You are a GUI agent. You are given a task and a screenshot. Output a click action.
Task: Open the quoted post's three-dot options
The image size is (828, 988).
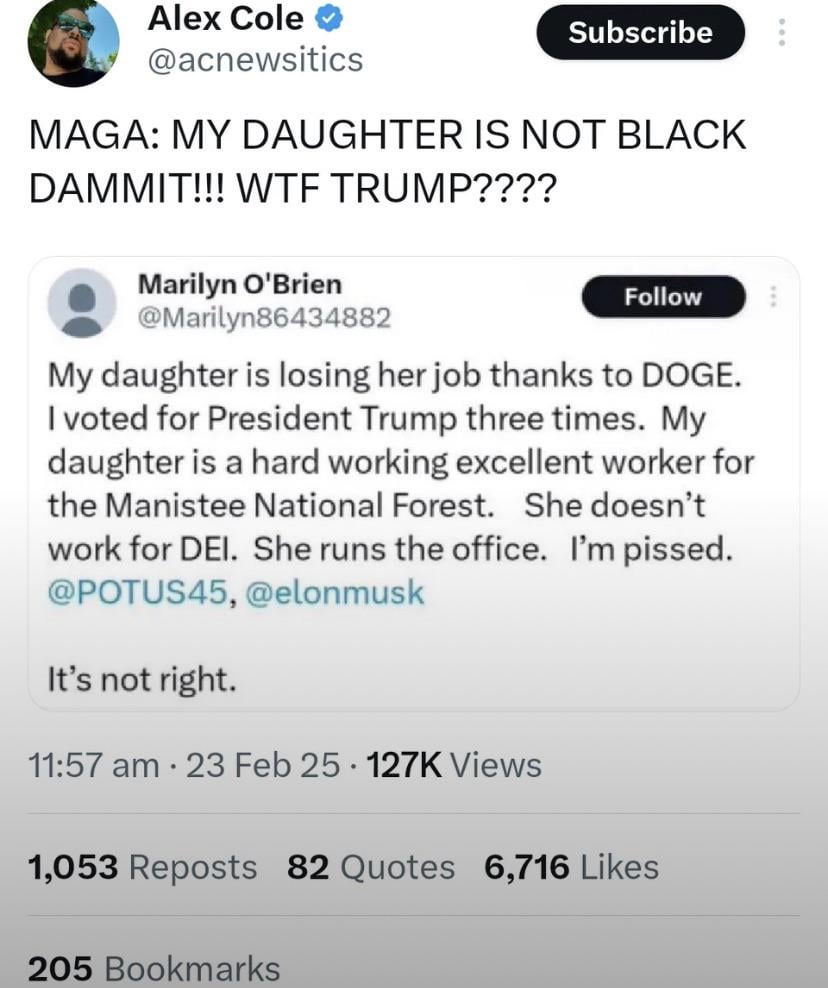[x=773, y=296]
